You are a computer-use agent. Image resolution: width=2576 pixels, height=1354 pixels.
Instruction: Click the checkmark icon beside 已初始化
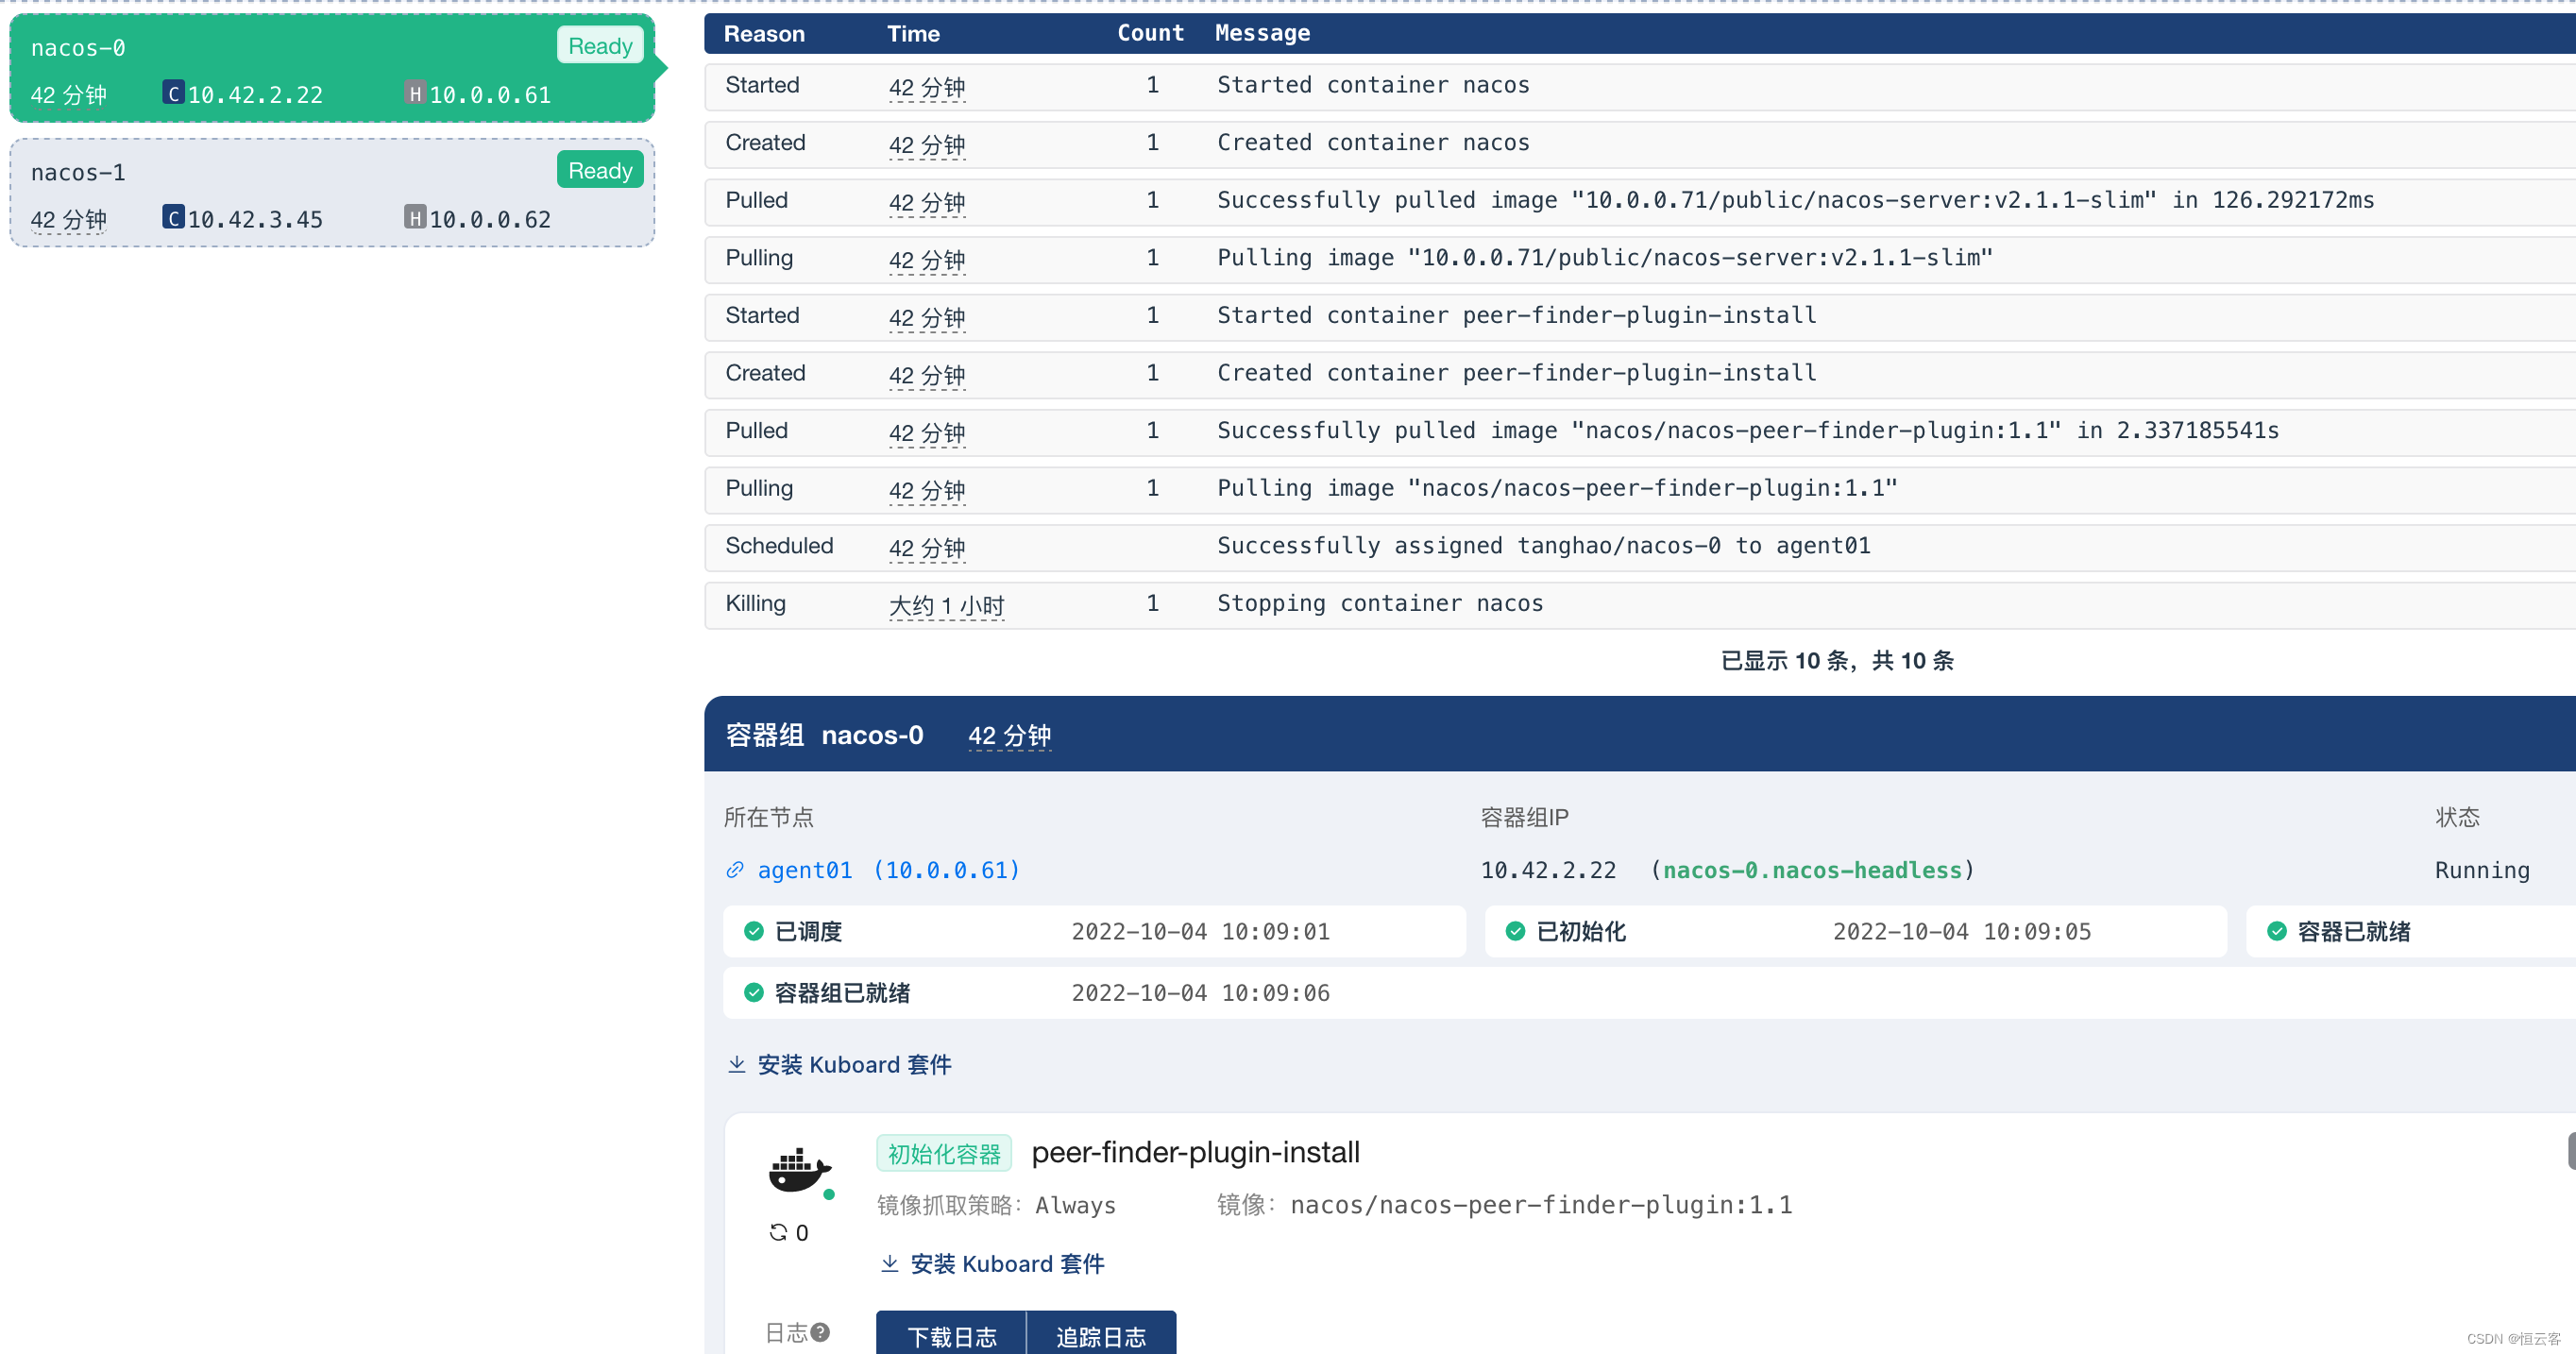tap(1515, 931)
